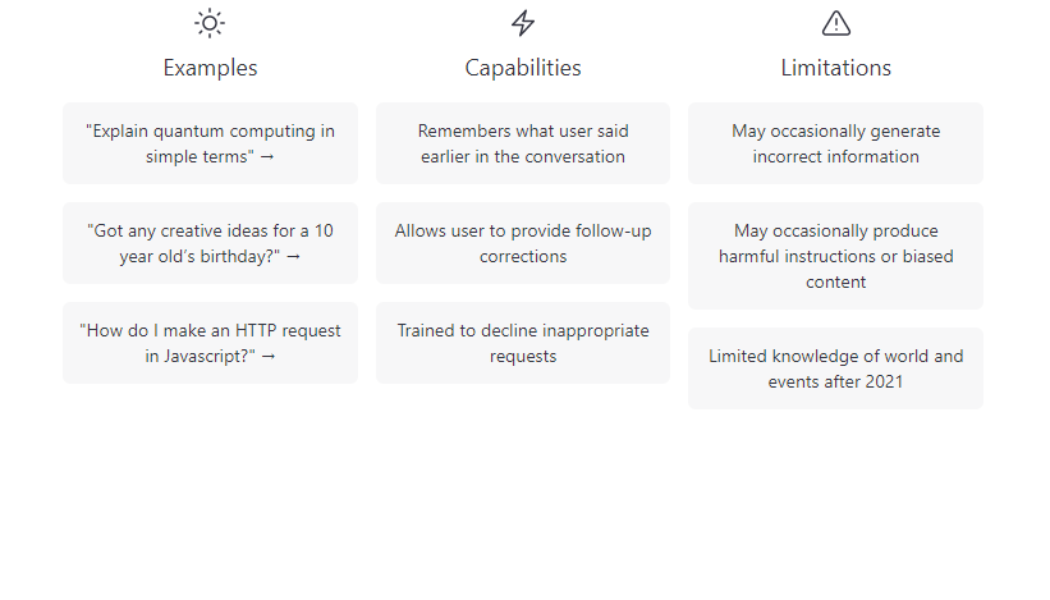Click the sun icon above Examples
The width and height of the screenshot is (1050, 600).
point(210,22)
